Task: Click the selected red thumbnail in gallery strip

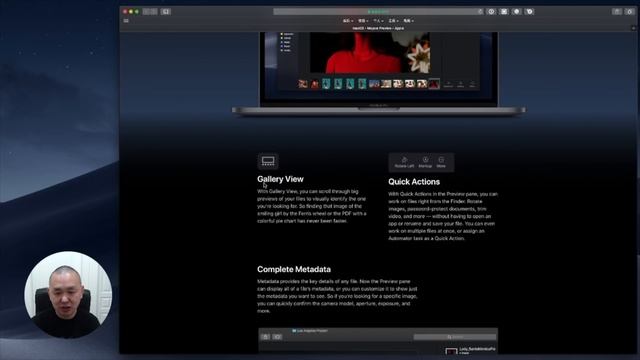Action: click(x=434, y=84)
